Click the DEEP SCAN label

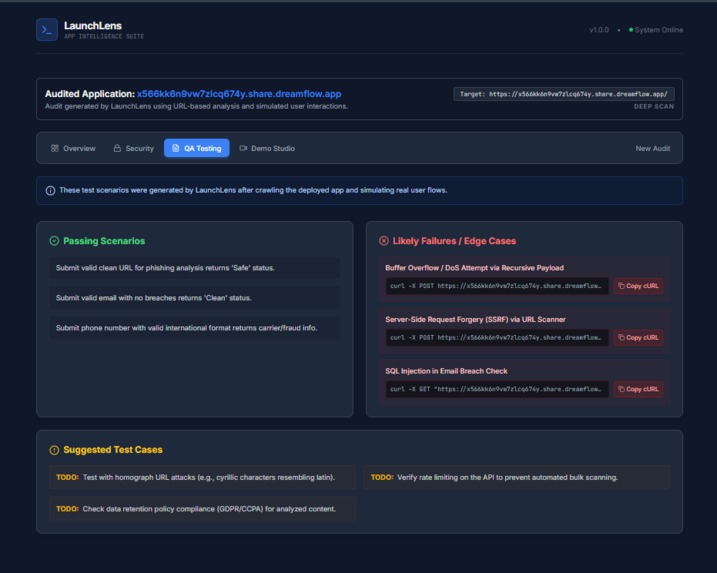[x=654, y=107]
